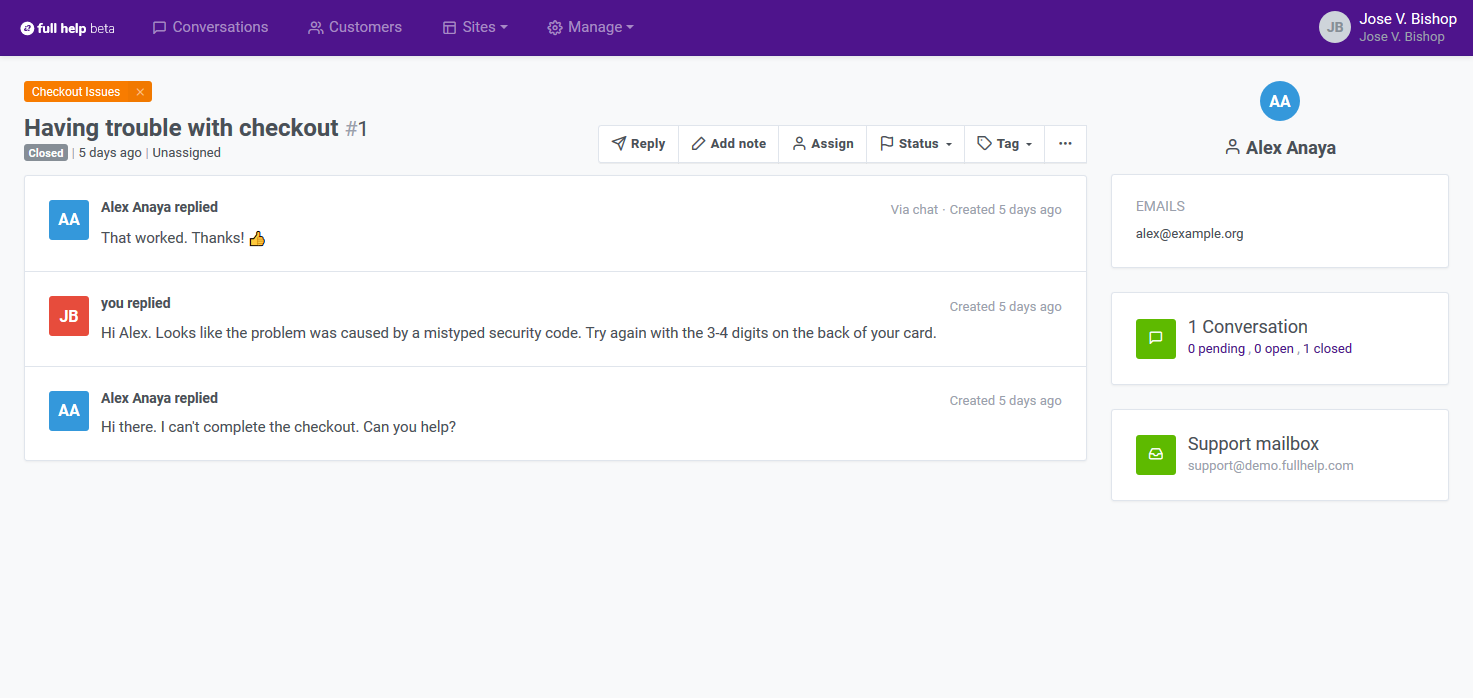Image resolution: width=1473 pixels, height=698 pixels.
Task: Click the EMAILS section label
Action: click(x=1161, y=206)
